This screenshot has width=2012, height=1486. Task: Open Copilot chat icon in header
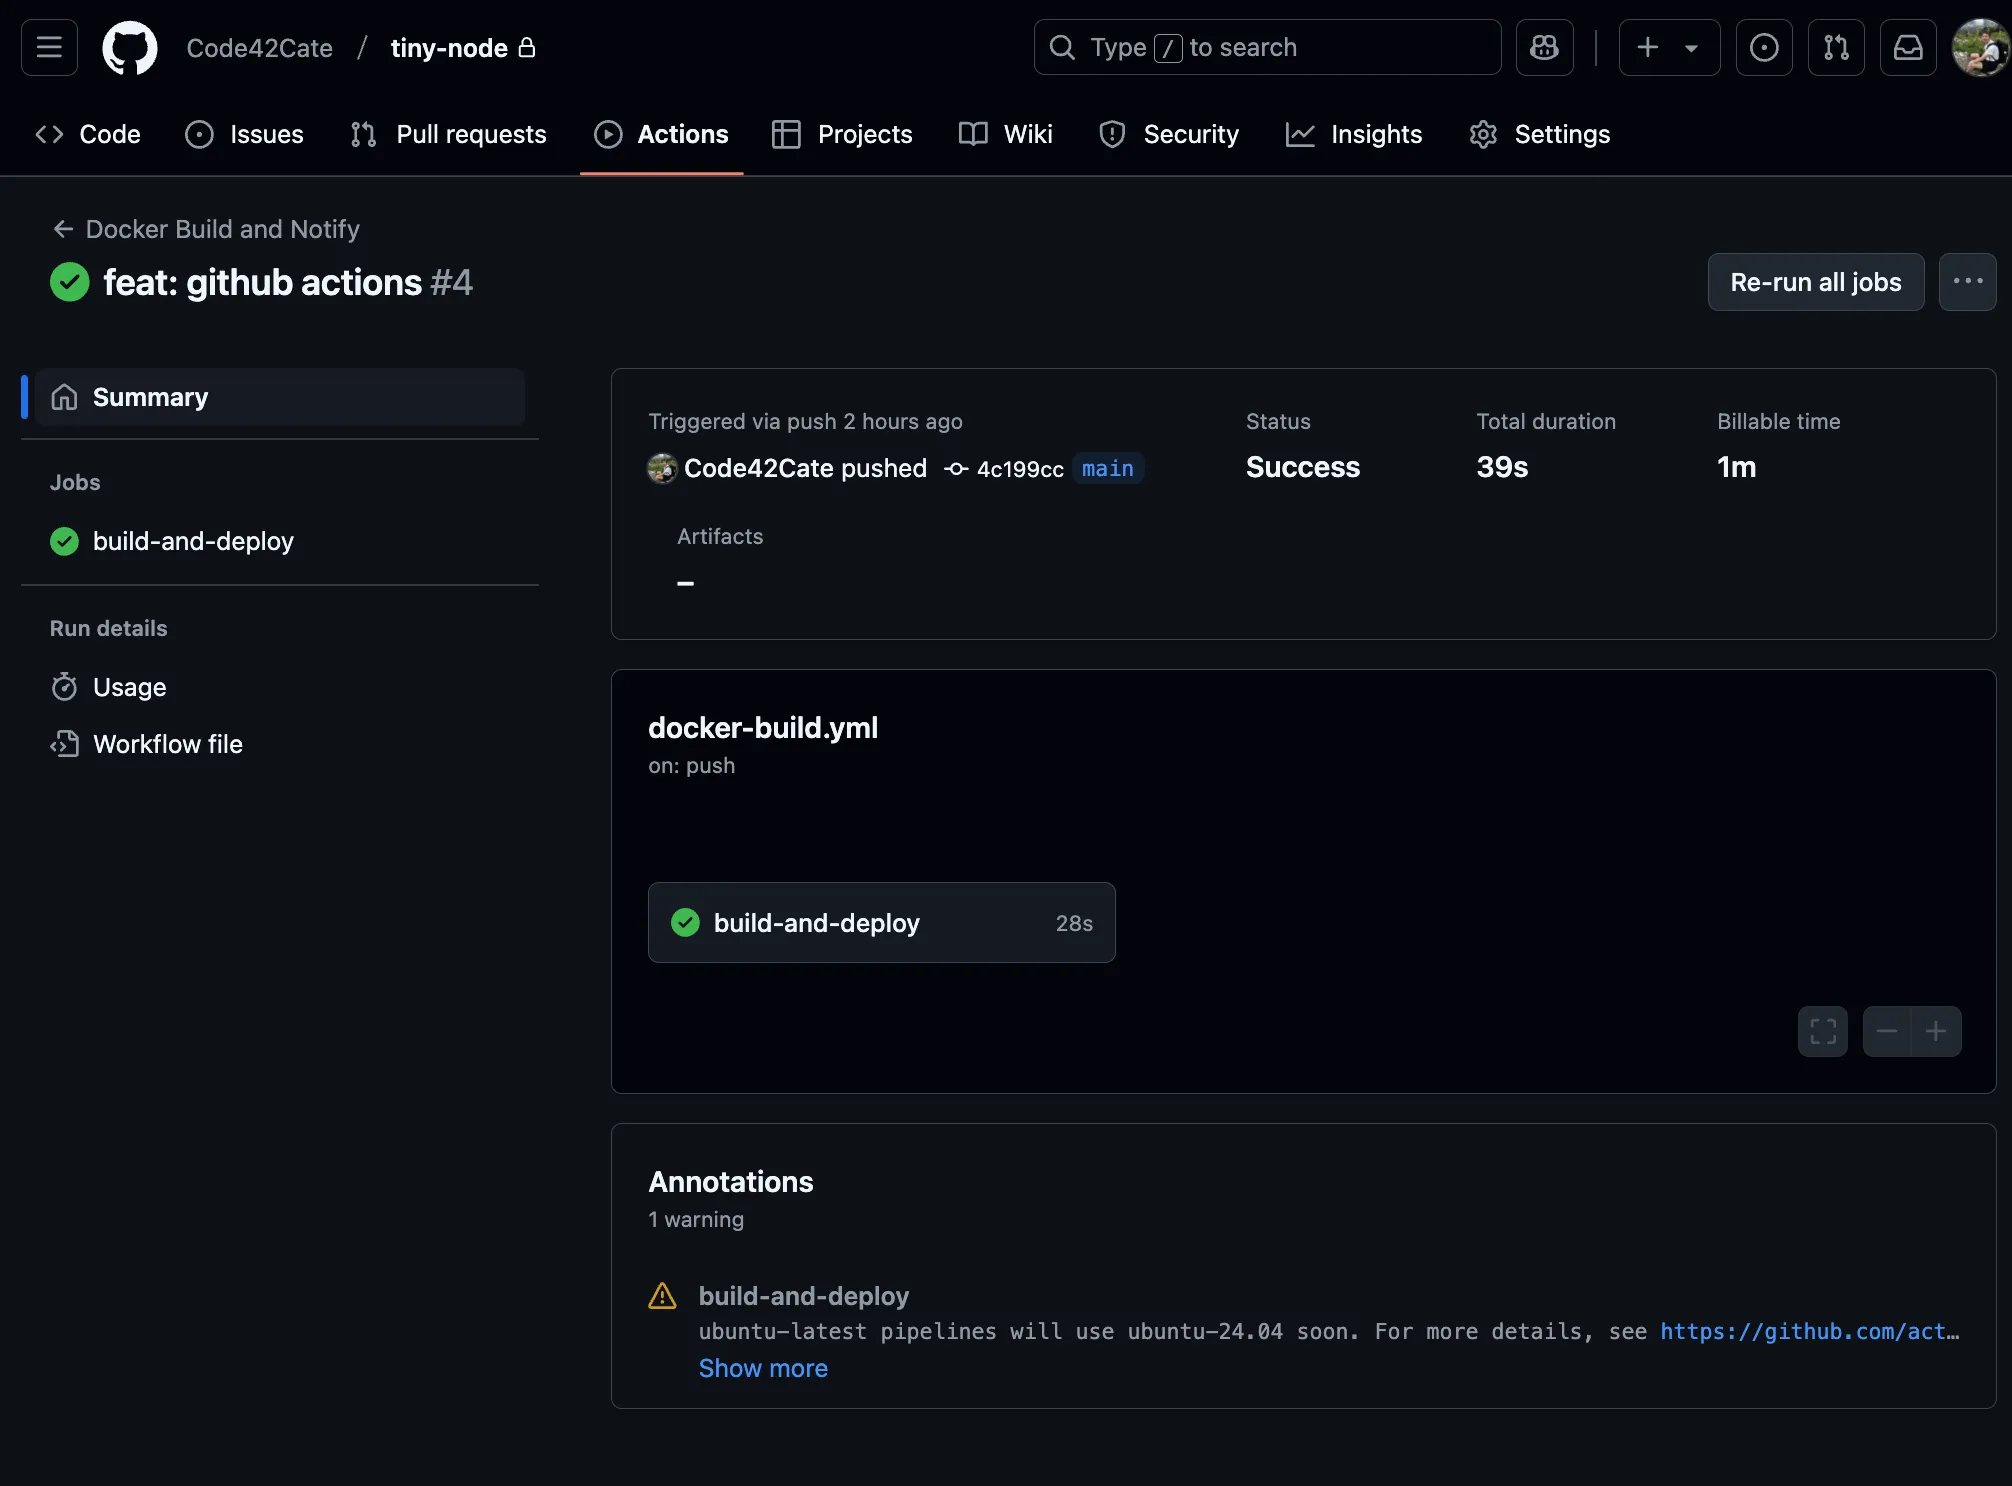[x=1544, y=47]
